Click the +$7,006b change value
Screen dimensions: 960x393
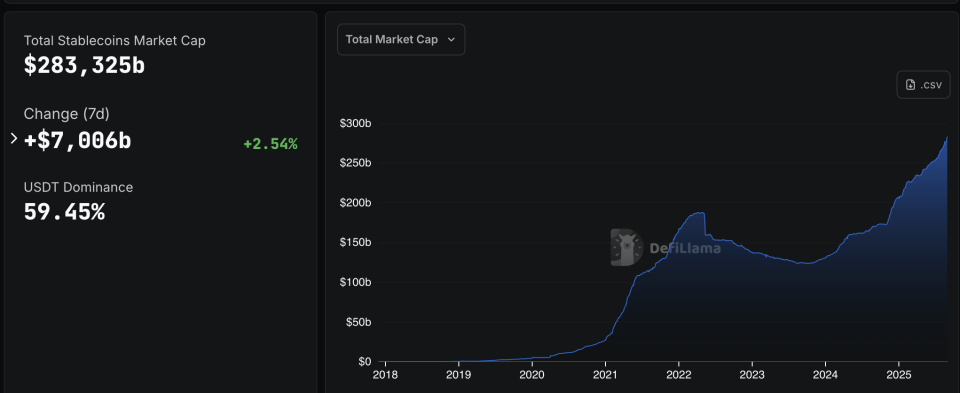[x=78, y=140]
